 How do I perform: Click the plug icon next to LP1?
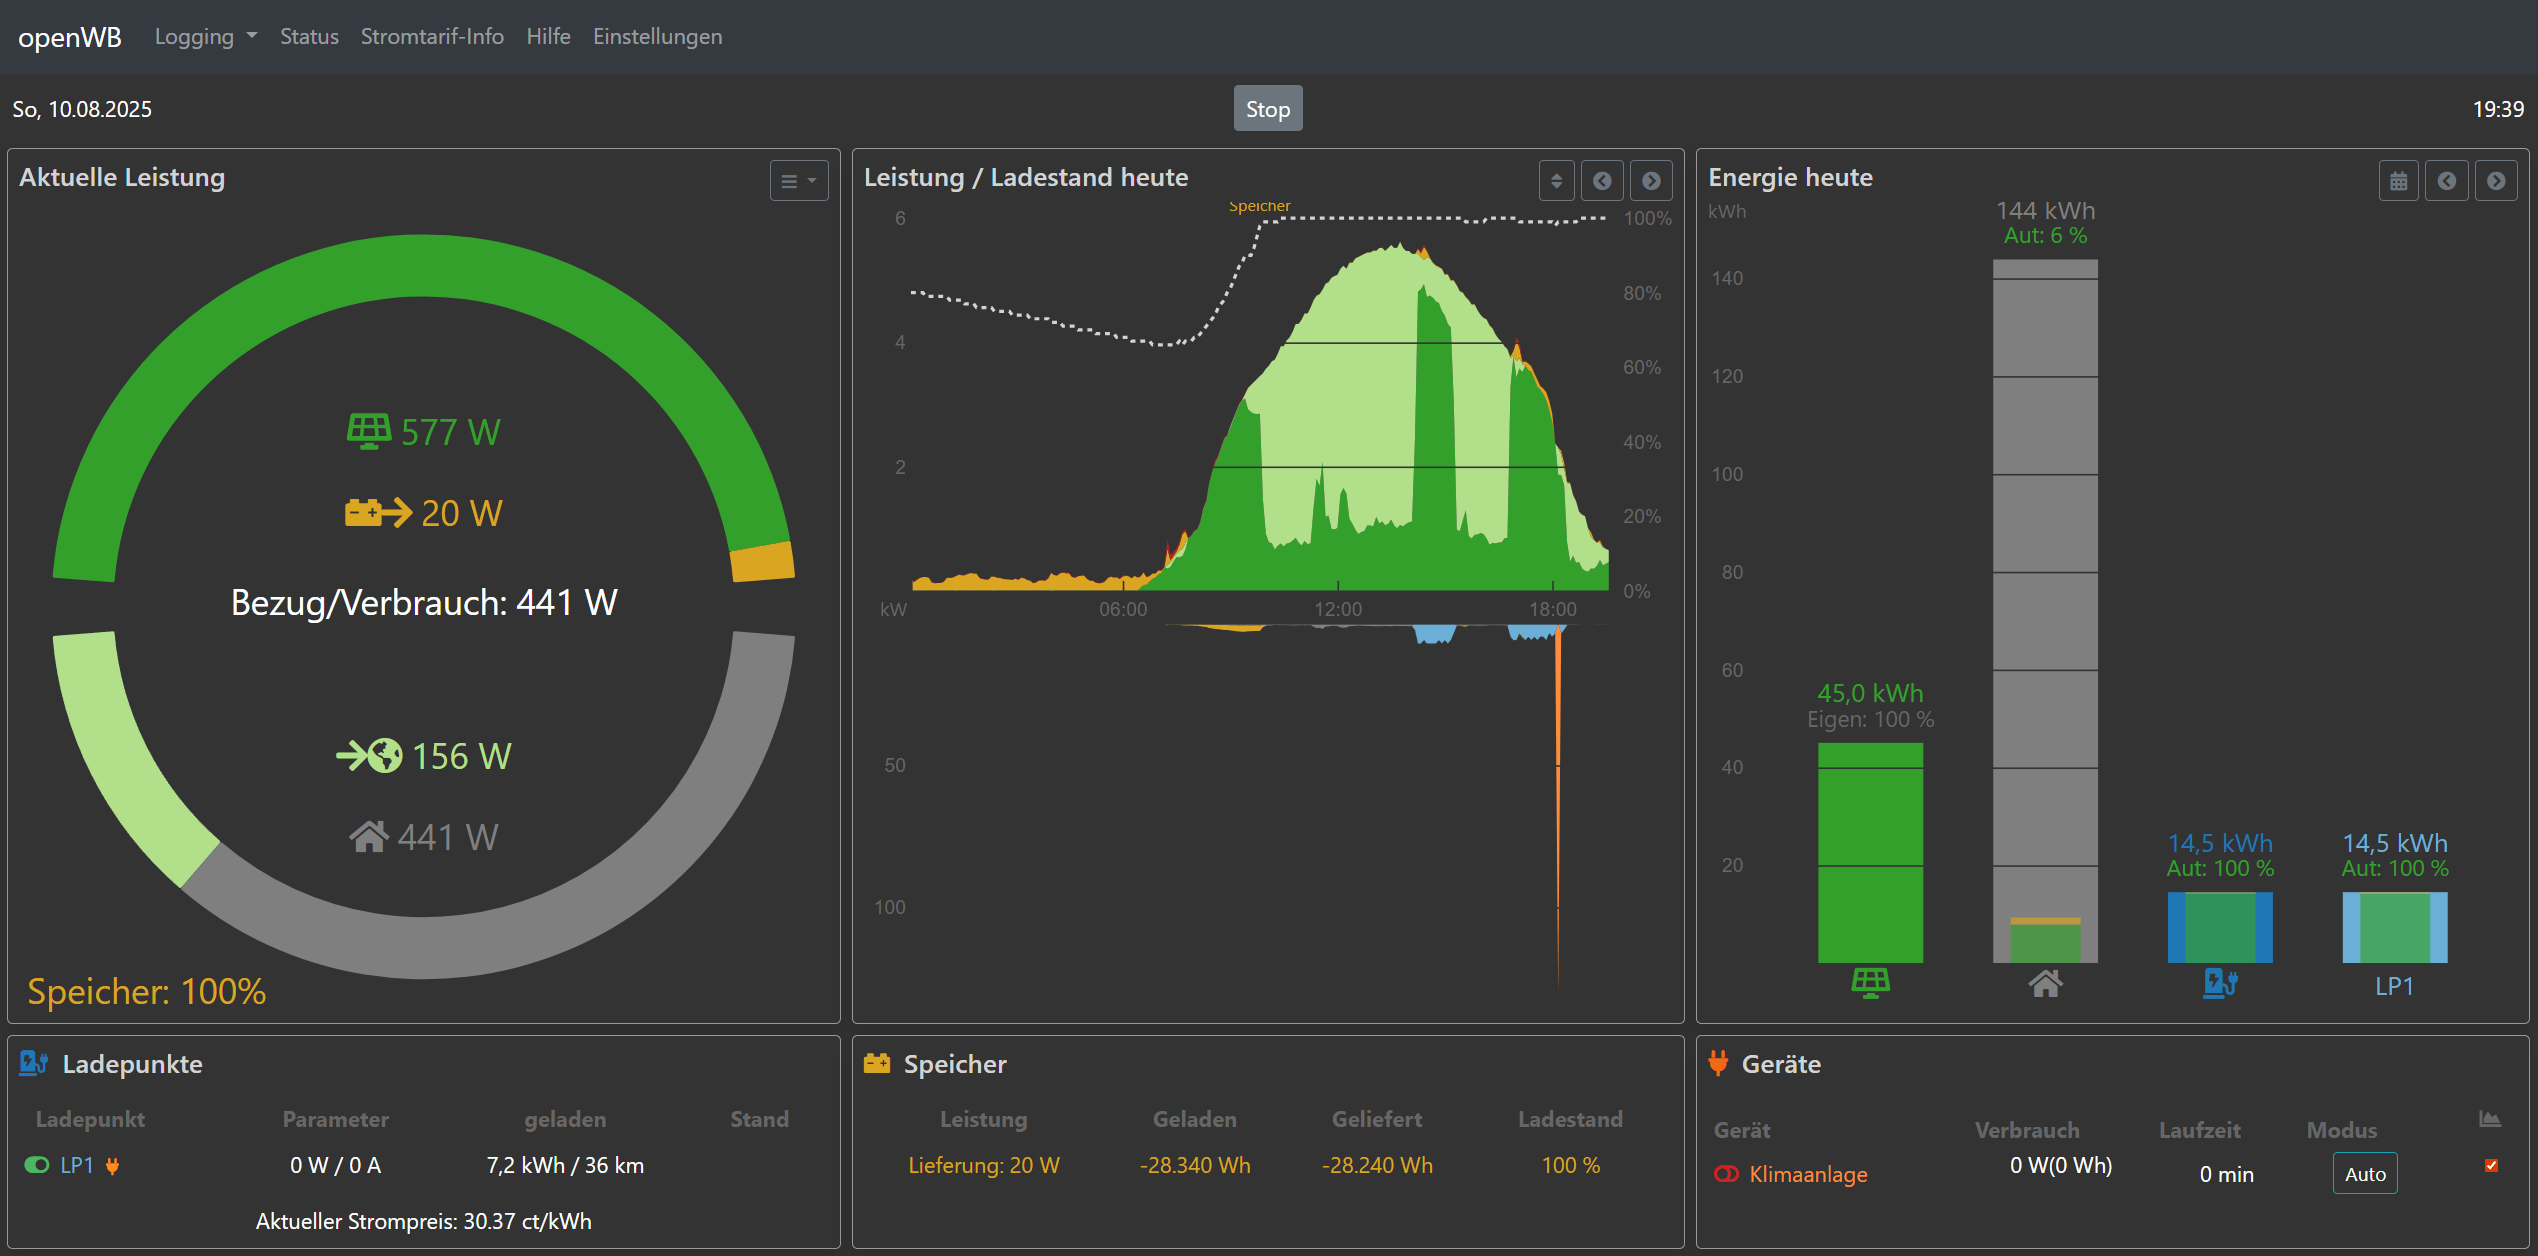point(113,1166)
